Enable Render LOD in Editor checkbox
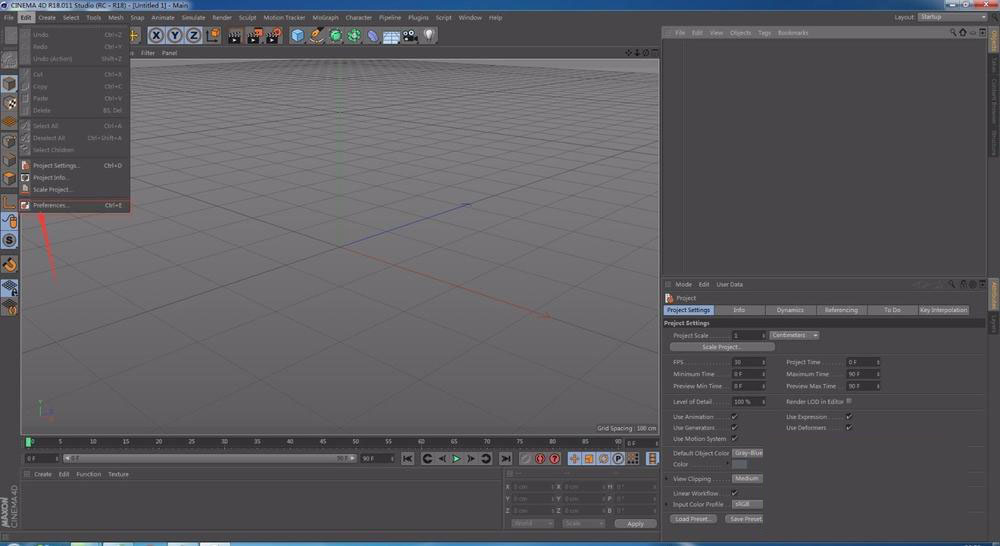Image resolution: width=1000 pixels, height=546 pixels. click(x=849, y=401)
